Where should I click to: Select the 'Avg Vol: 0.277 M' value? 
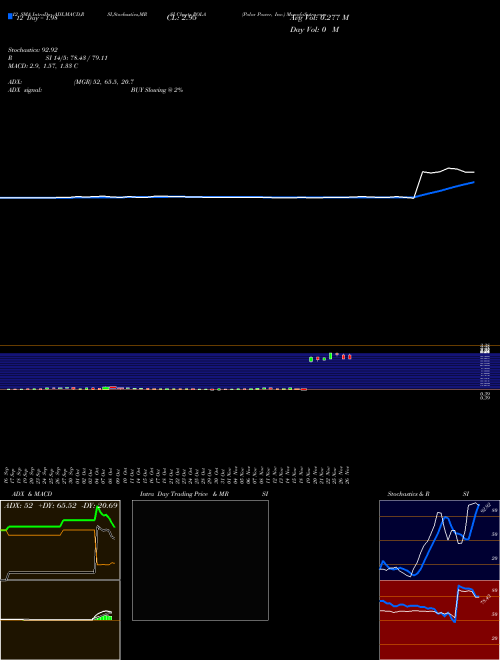[319, 17]
